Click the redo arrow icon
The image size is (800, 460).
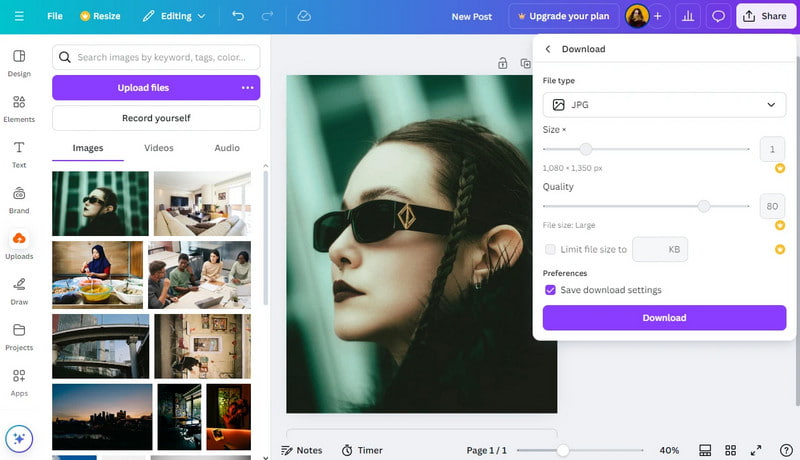[266, 16]
